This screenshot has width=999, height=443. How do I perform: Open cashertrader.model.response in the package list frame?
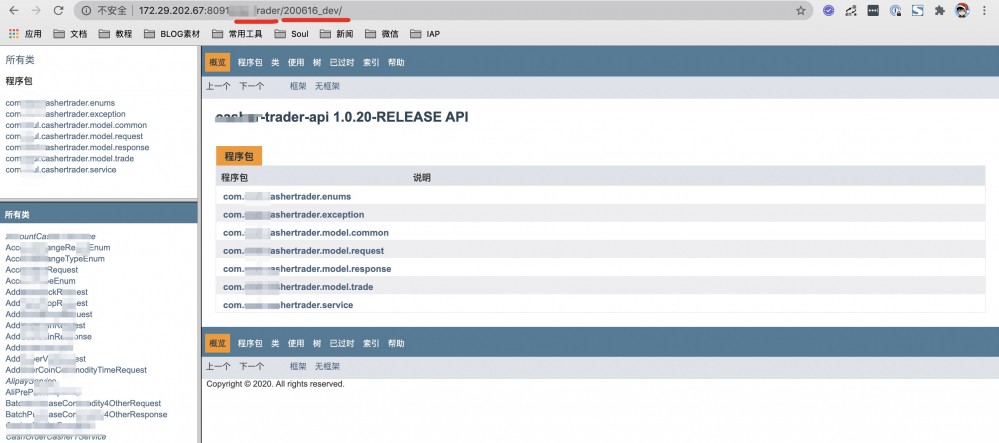click(x=77, y=147)
